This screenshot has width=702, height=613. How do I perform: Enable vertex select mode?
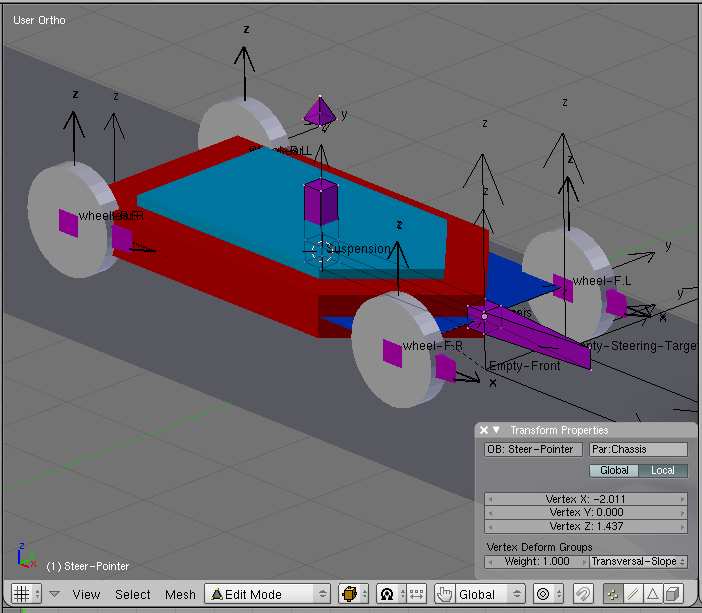click(613, 594)
